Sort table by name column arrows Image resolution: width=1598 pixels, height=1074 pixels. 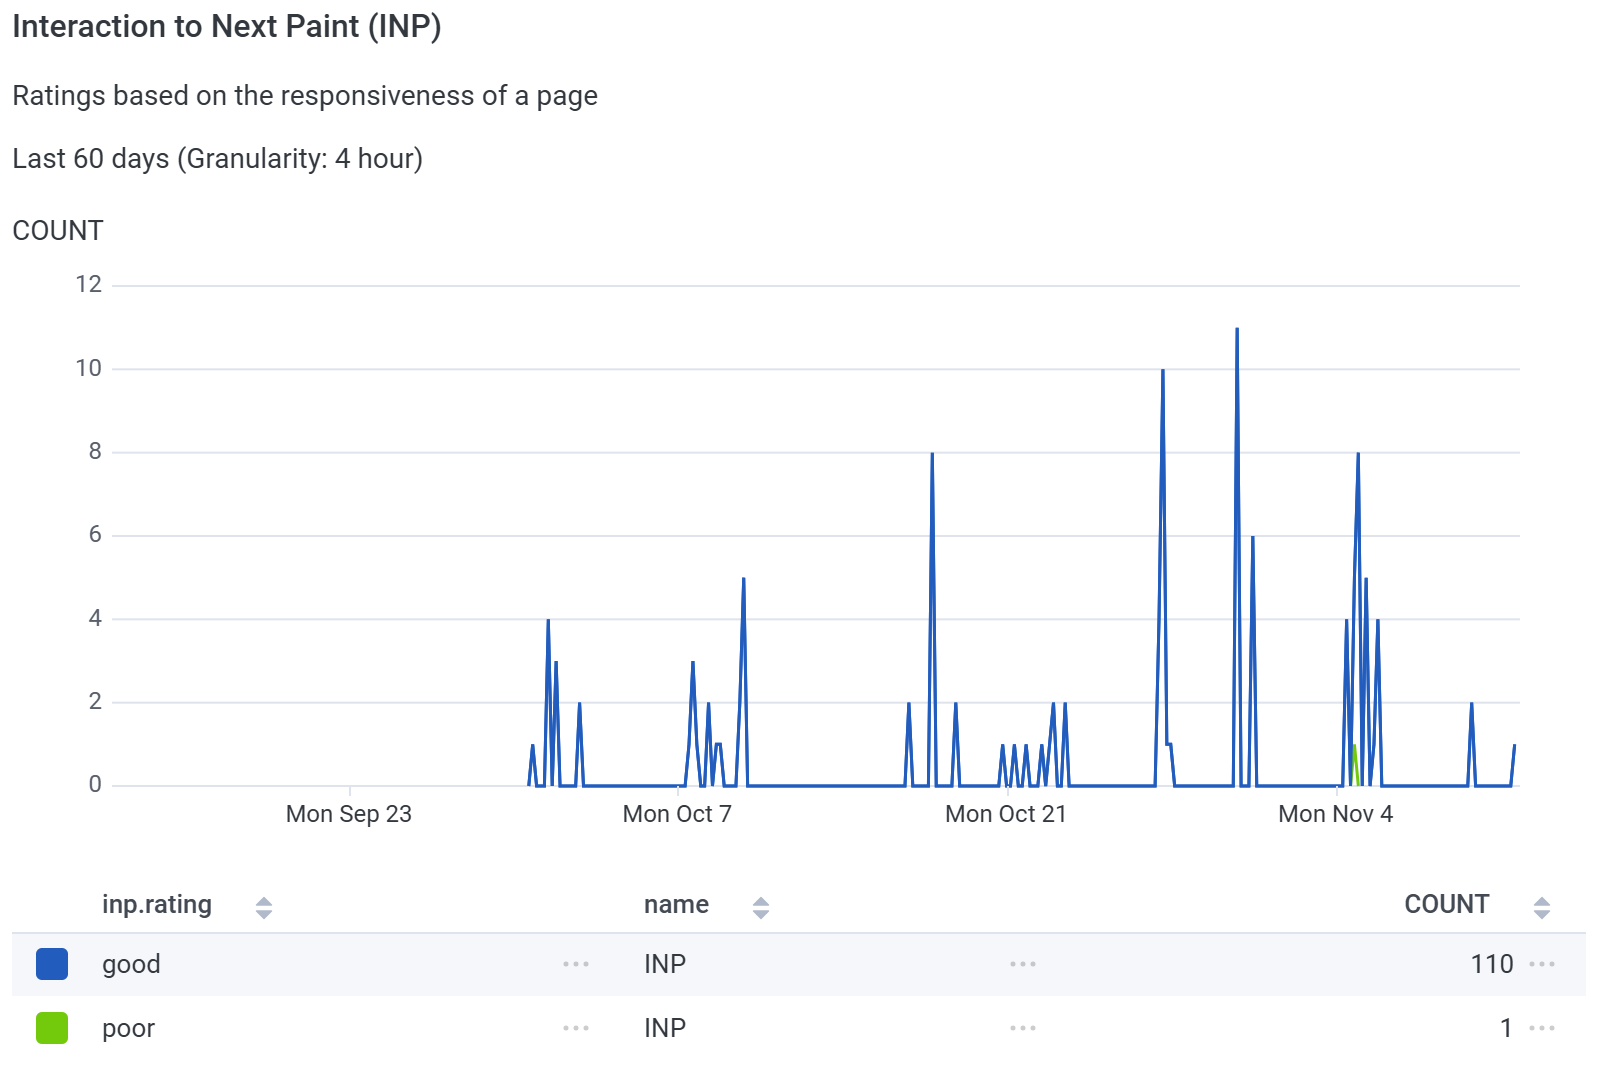(x=761, y=907)
